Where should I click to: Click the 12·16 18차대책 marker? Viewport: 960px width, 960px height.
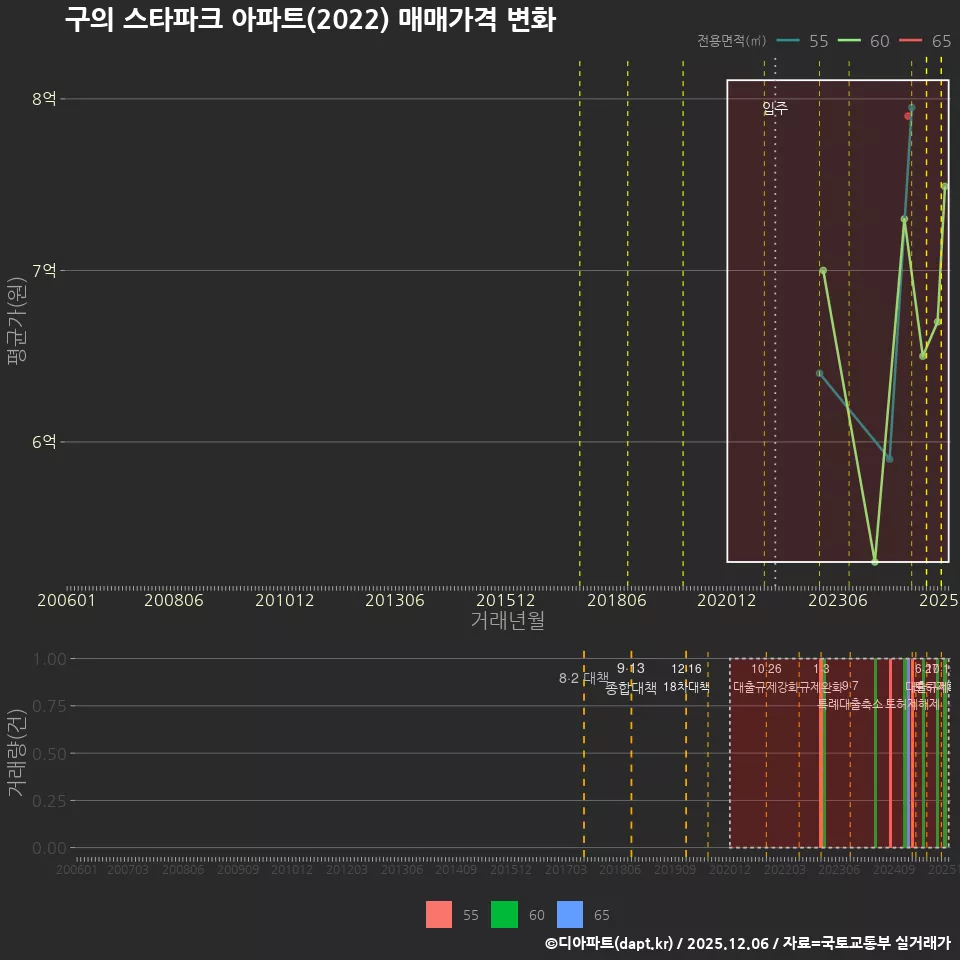686,675
